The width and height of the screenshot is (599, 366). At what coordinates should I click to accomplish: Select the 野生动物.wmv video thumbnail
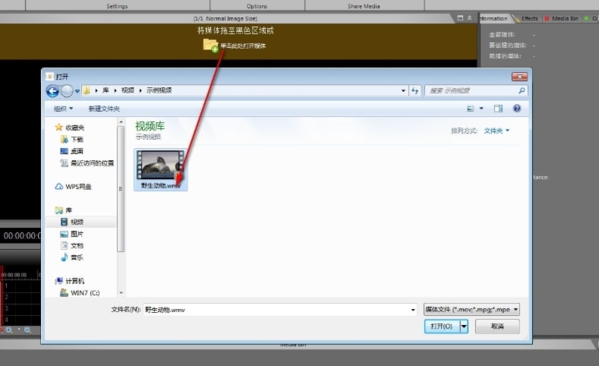(160, 169)
